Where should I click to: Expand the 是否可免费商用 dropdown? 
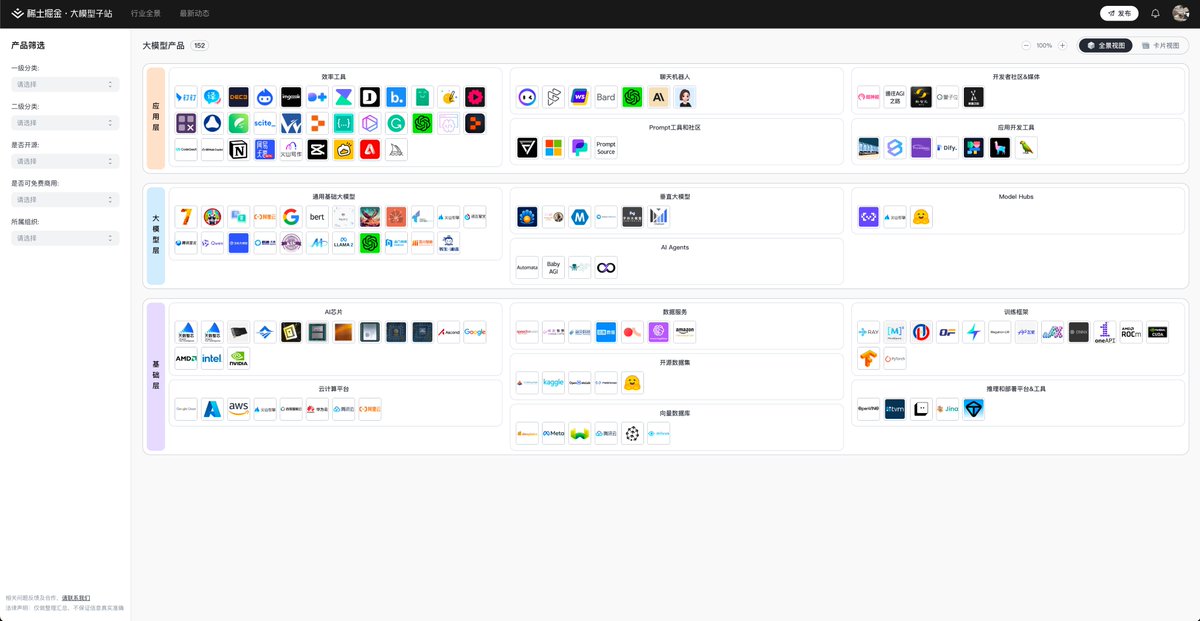coord(65,200)
